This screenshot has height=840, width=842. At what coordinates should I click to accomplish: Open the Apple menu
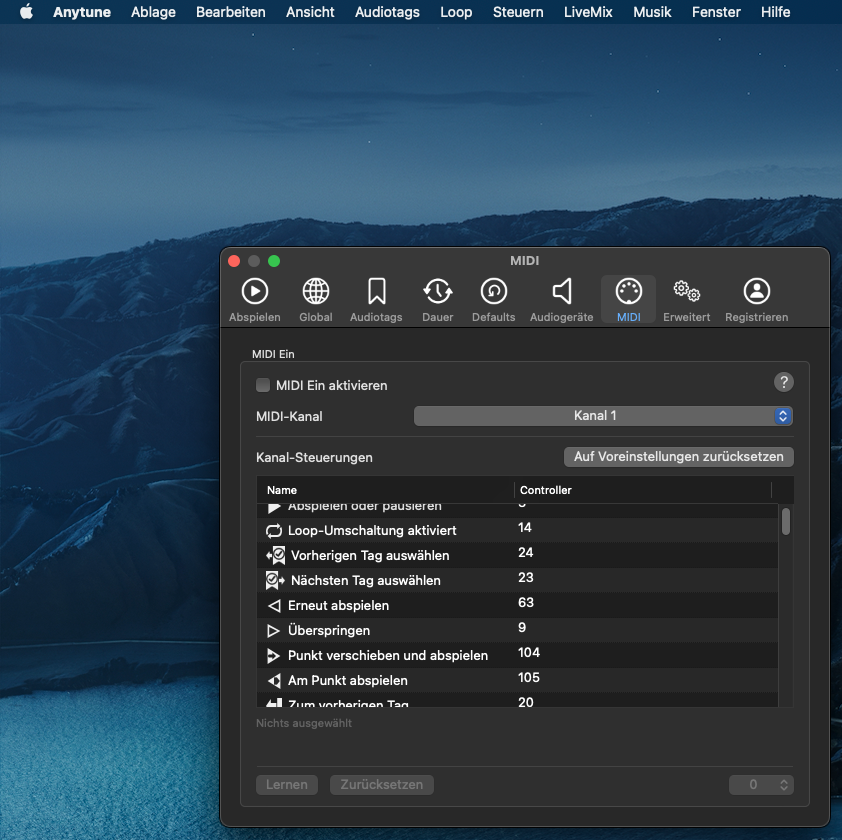pos(26,12)
